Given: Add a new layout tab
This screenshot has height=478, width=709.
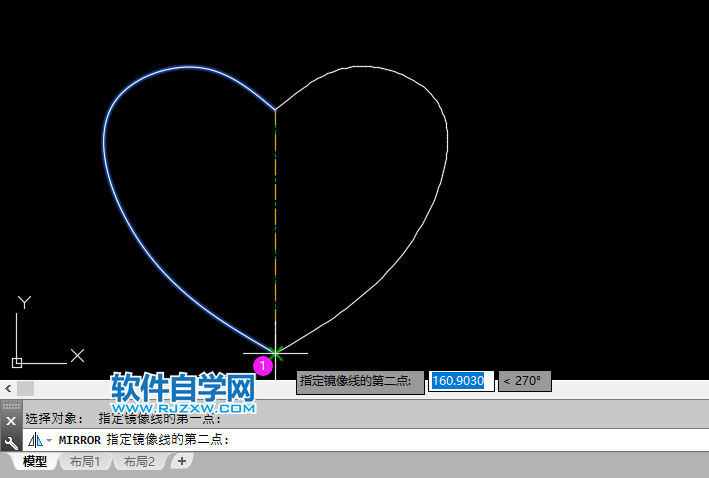Looking at the screenshot, I should (x=182, y=461).
